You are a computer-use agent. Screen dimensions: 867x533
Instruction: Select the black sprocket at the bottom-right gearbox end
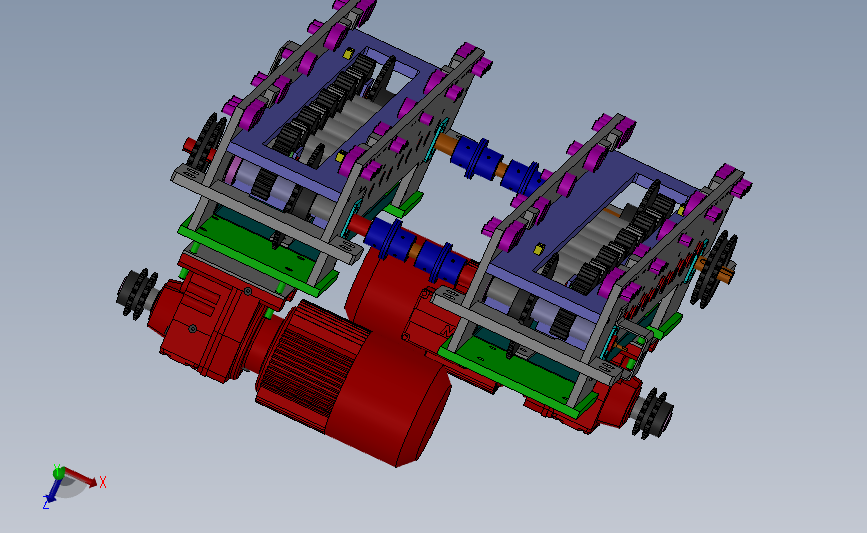tap(654, 414)
